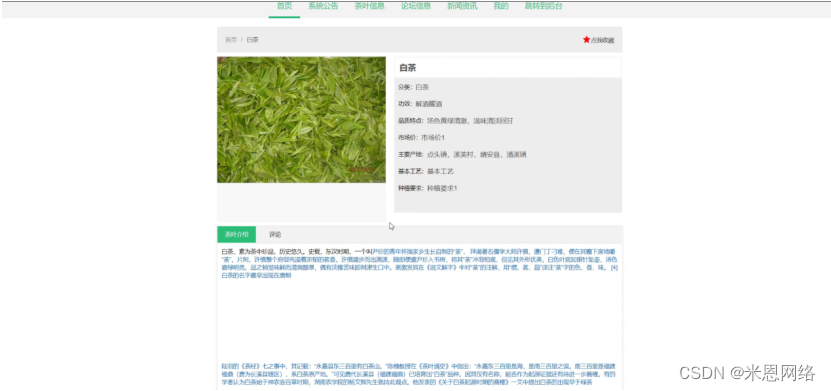Click the 品质特点 description row
Screen dimensions: 831x391
pos(455,121)
